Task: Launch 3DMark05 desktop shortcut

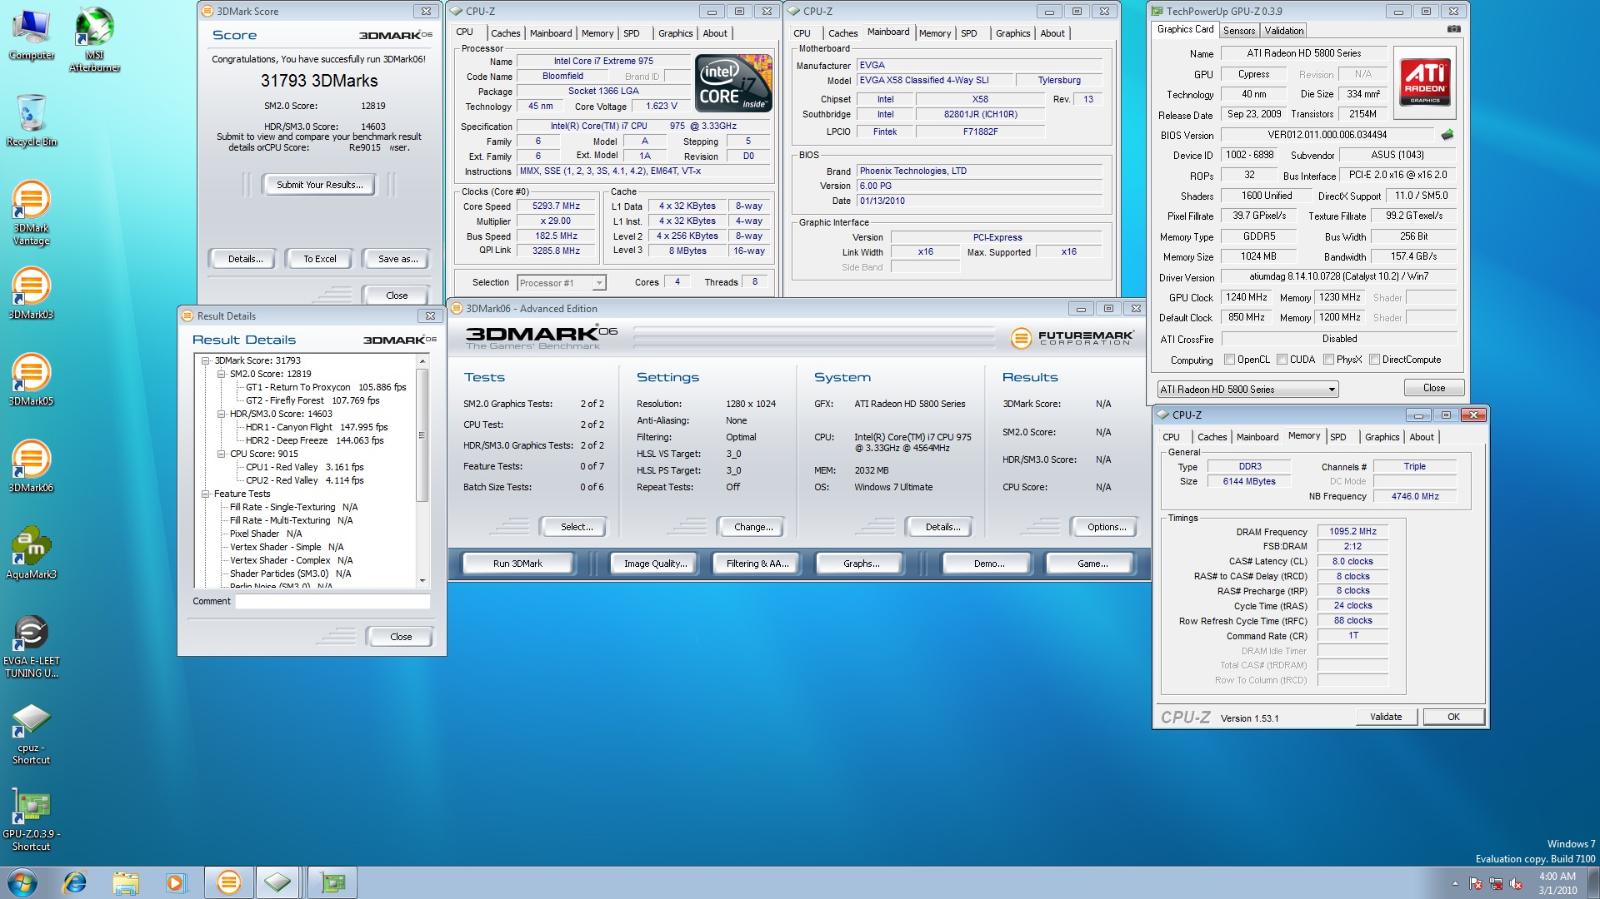Action: click(x=31, y=380)
